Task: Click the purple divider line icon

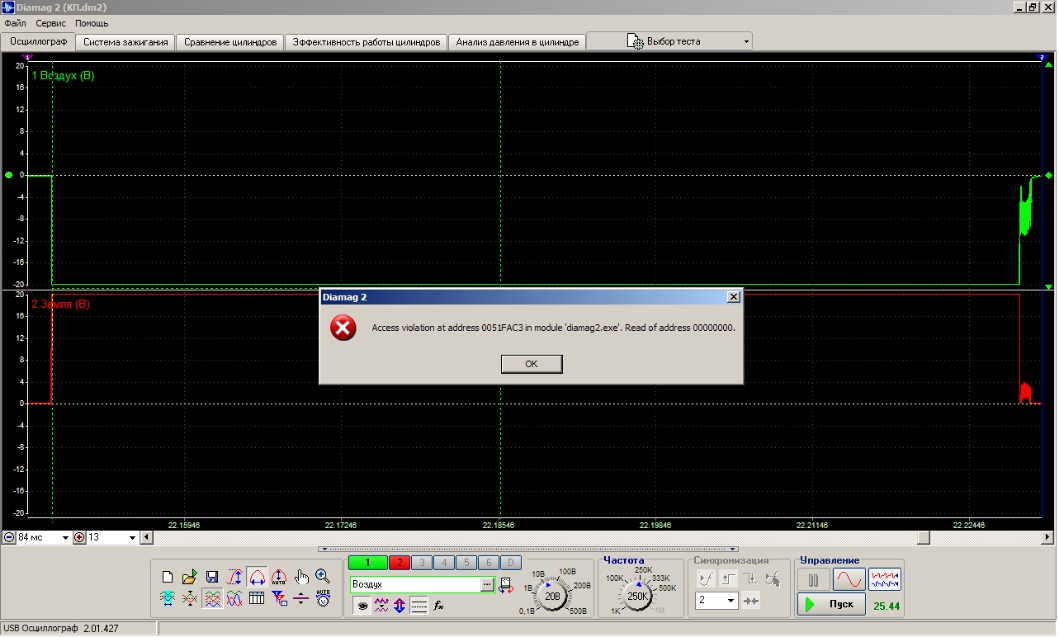Action: tap(301, 598)
